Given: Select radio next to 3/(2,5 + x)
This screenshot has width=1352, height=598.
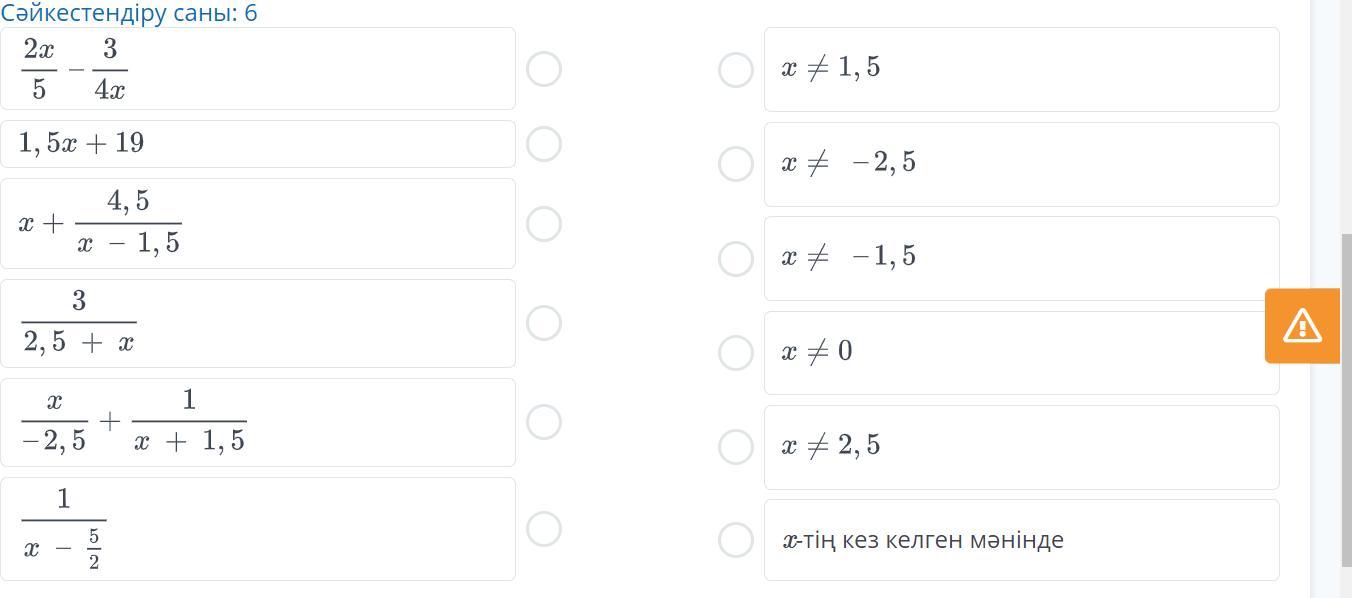Looking at the screenshot, I should pos(543,323).
